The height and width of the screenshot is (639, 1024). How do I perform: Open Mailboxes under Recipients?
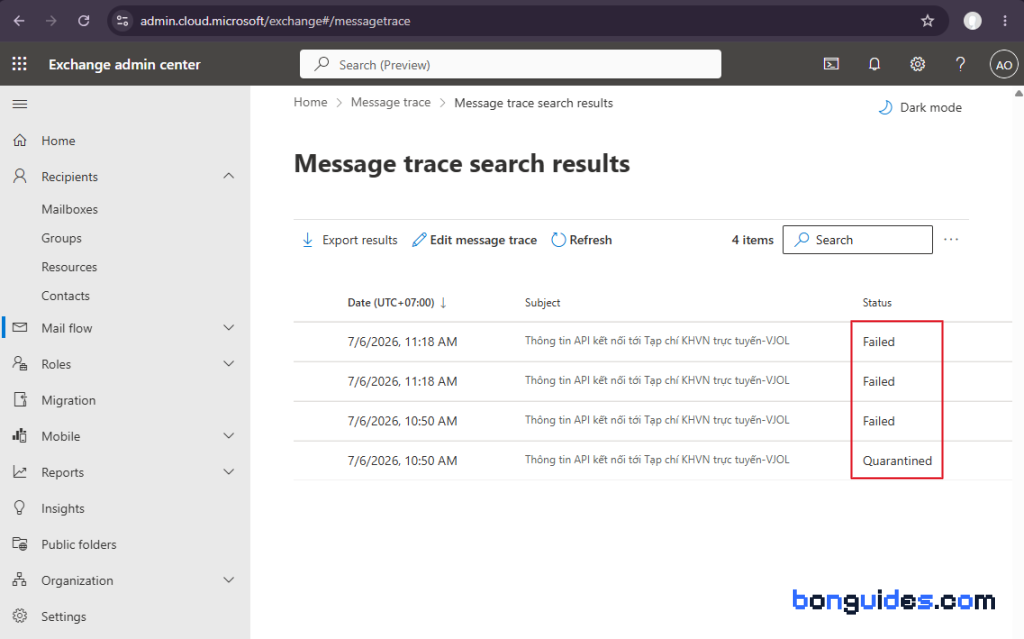pyautogui.click(x=70, y=209)
